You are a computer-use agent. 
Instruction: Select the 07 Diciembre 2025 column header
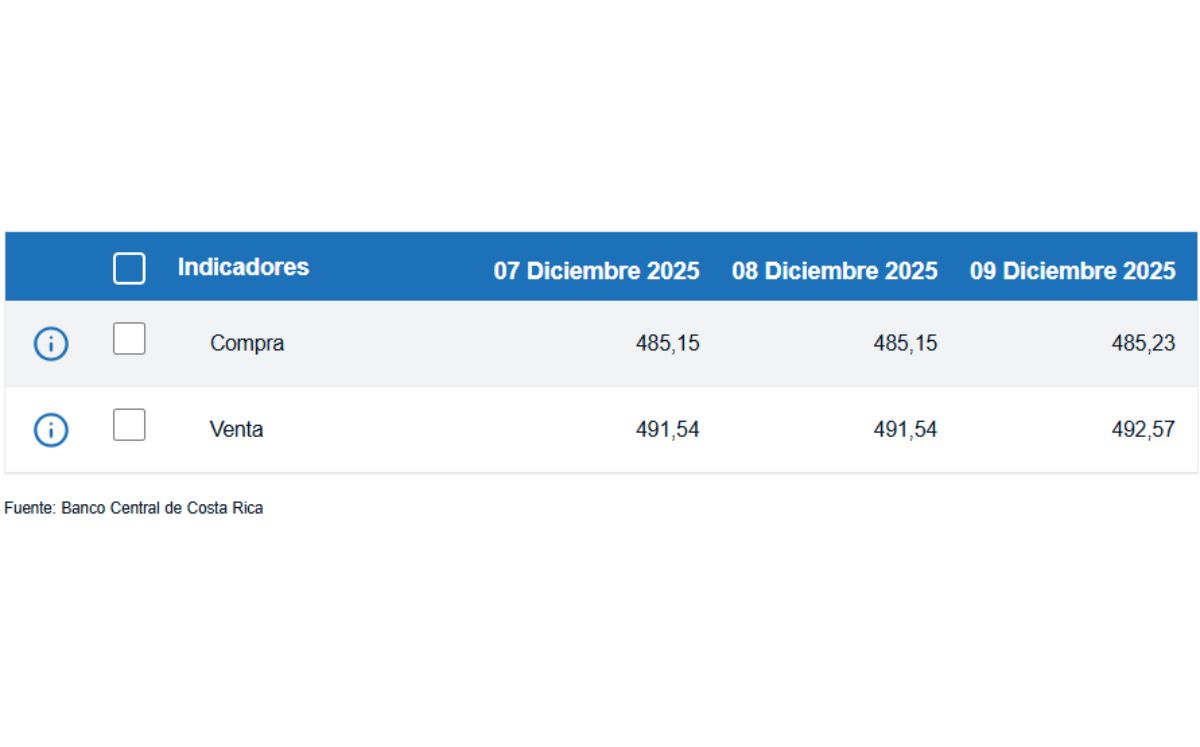point(598,270)
